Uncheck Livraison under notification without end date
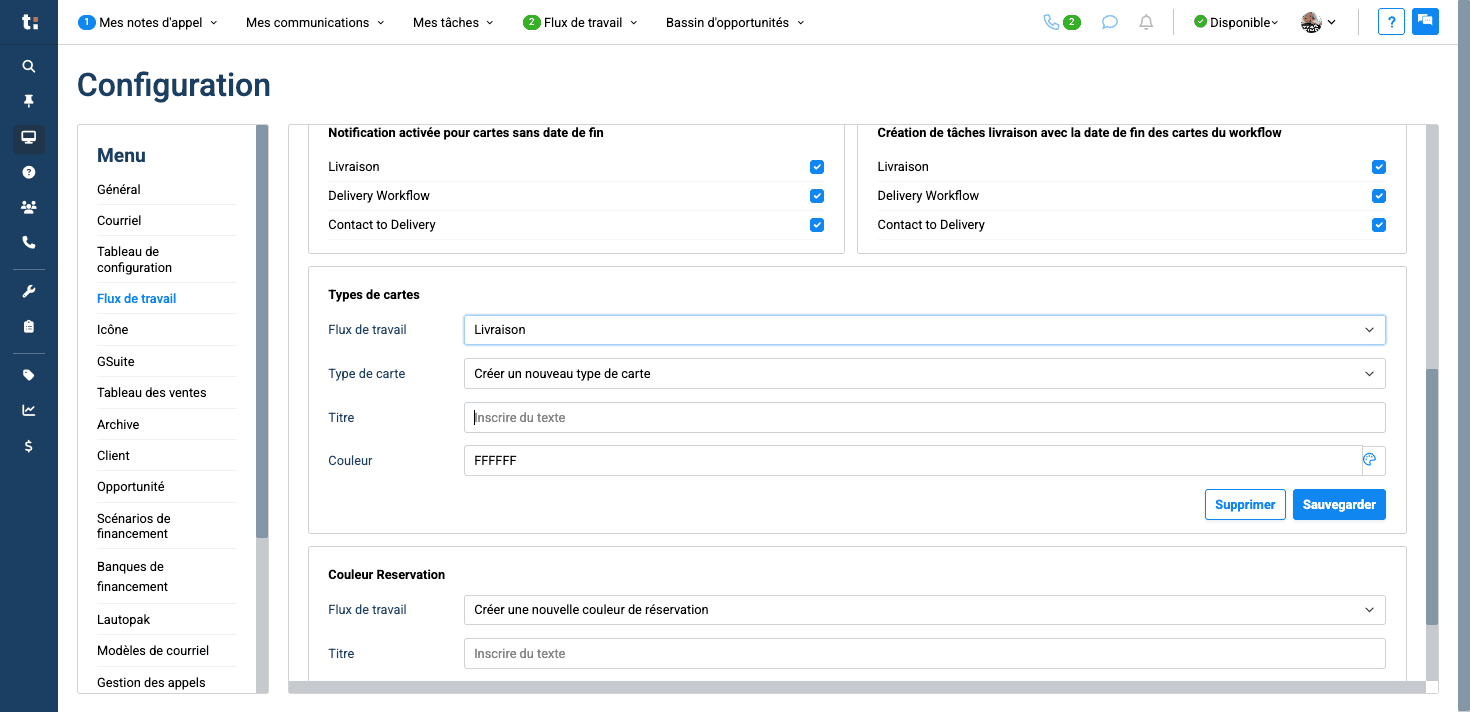The width and height of the screenshot is (1470, 712). (x=817, y=167)
